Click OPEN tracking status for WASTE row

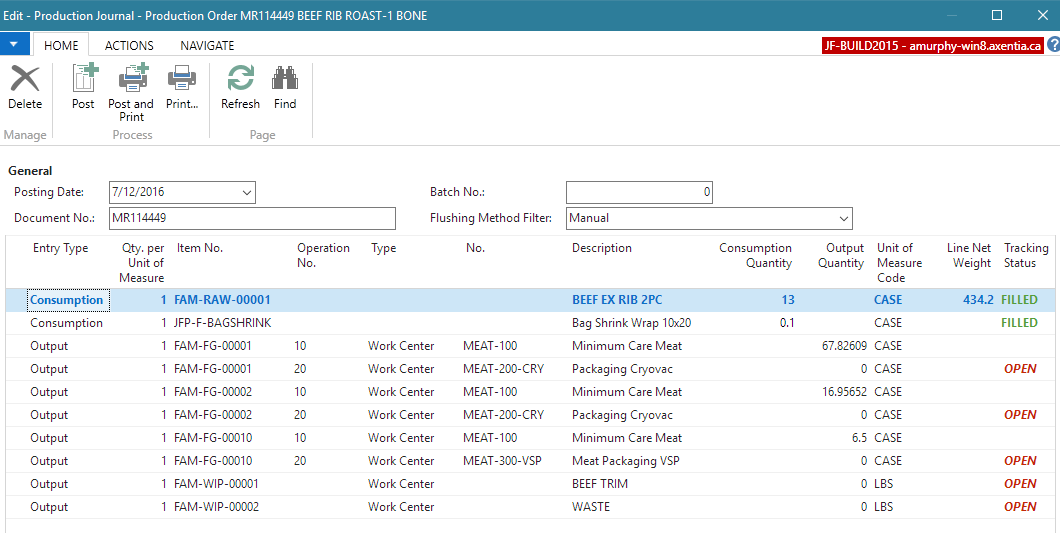(1020, 507)
